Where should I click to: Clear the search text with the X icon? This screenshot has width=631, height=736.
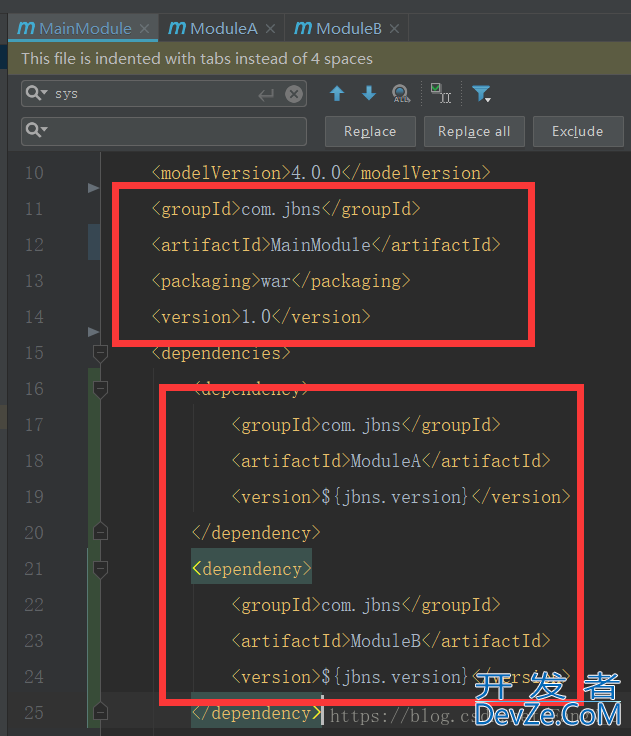pos(294,94)
